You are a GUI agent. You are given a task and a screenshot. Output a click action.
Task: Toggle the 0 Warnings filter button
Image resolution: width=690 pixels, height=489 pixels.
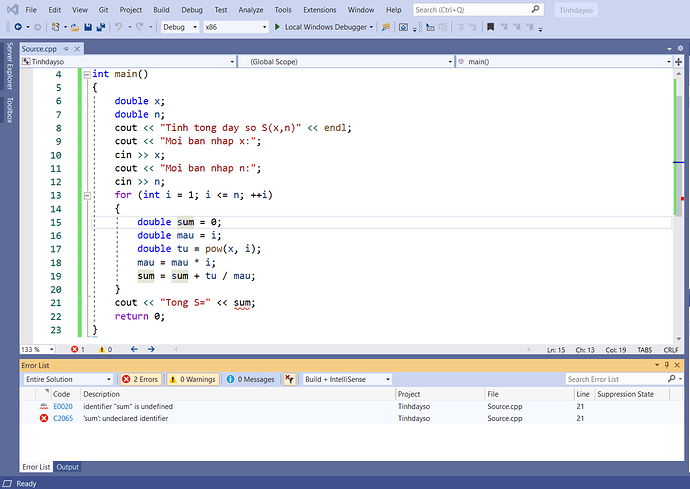pyautogui.click(x=193, y=379)
